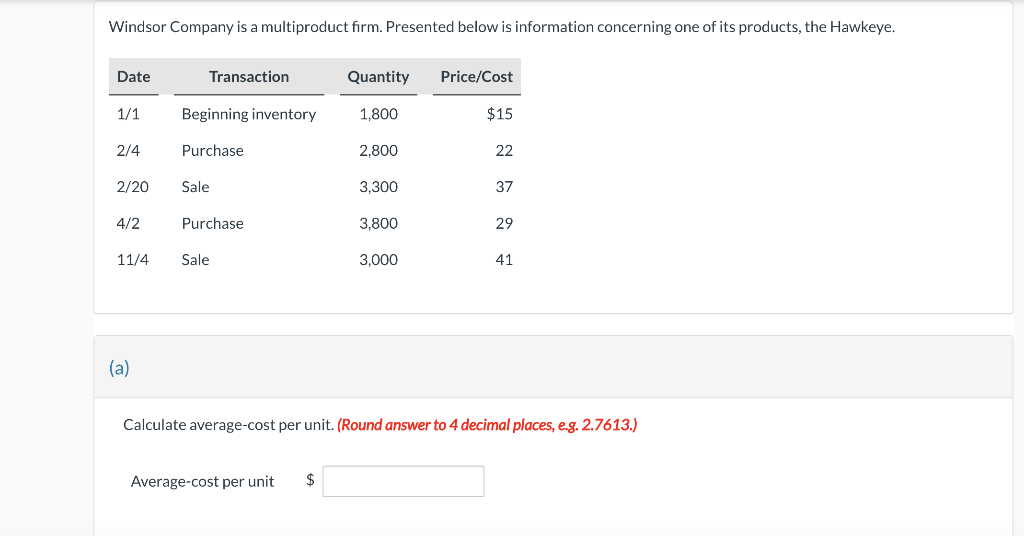1024x536 pixels.
Task: Select the $15 price cell
Action: point(499,114)
